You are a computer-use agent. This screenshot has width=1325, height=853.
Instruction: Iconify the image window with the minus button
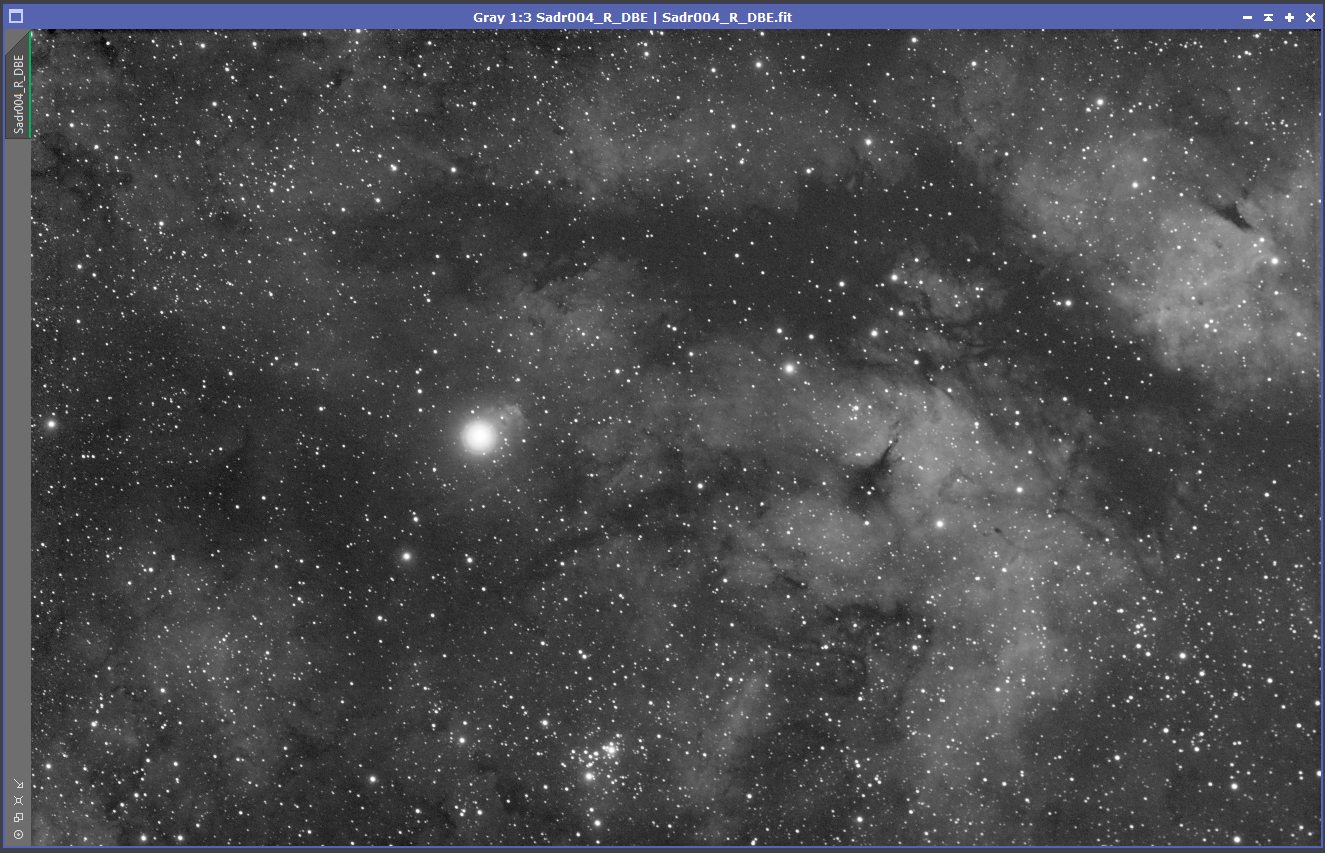coord(1247,17)
